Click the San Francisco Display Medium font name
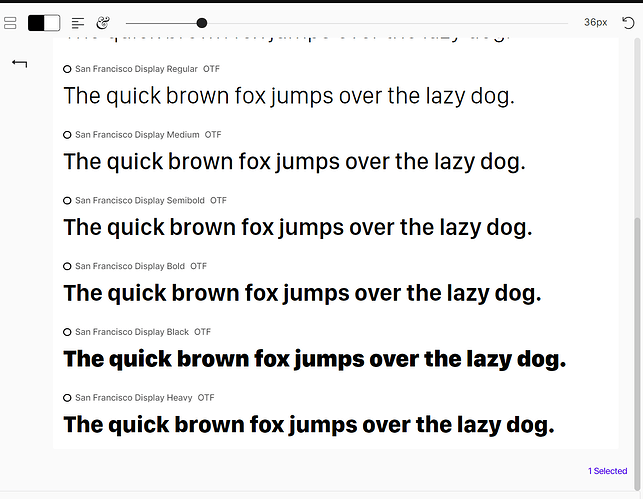This screenshot has height=499, width=643. (137, 134)
